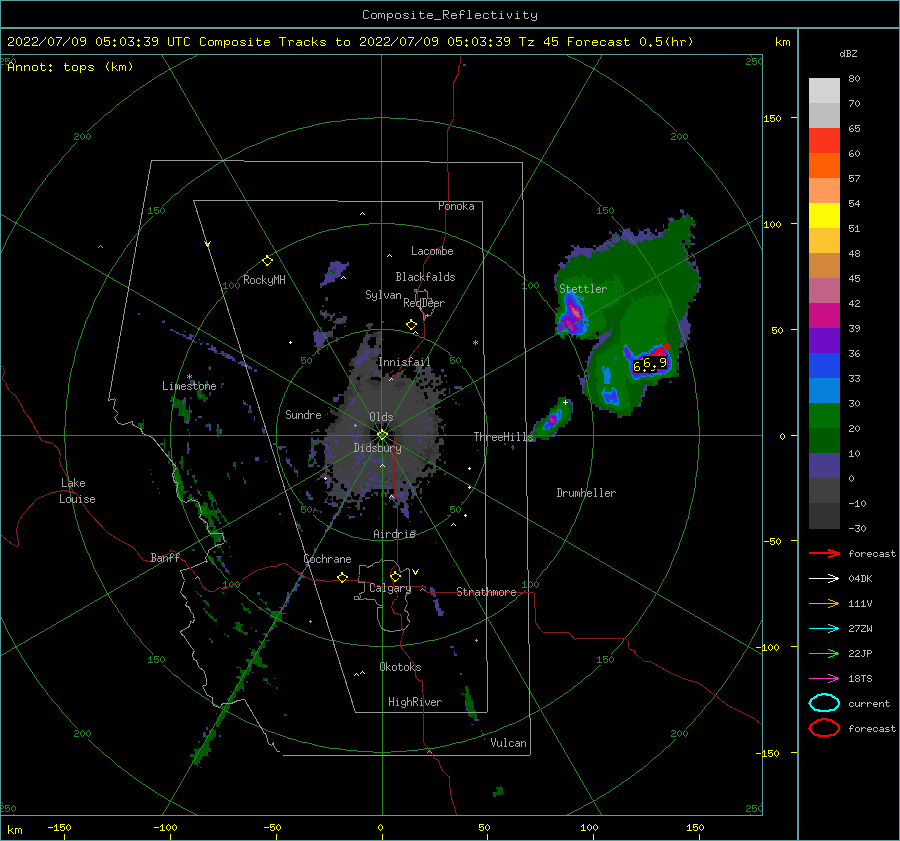Viewport: 900px width, 841px height.
Task: Click the Ponoka town label
Action: [456, 206]
